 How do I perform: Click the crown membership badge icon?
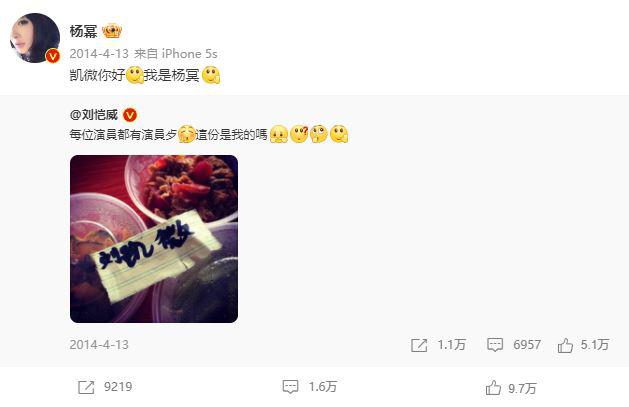click(112, 31)
